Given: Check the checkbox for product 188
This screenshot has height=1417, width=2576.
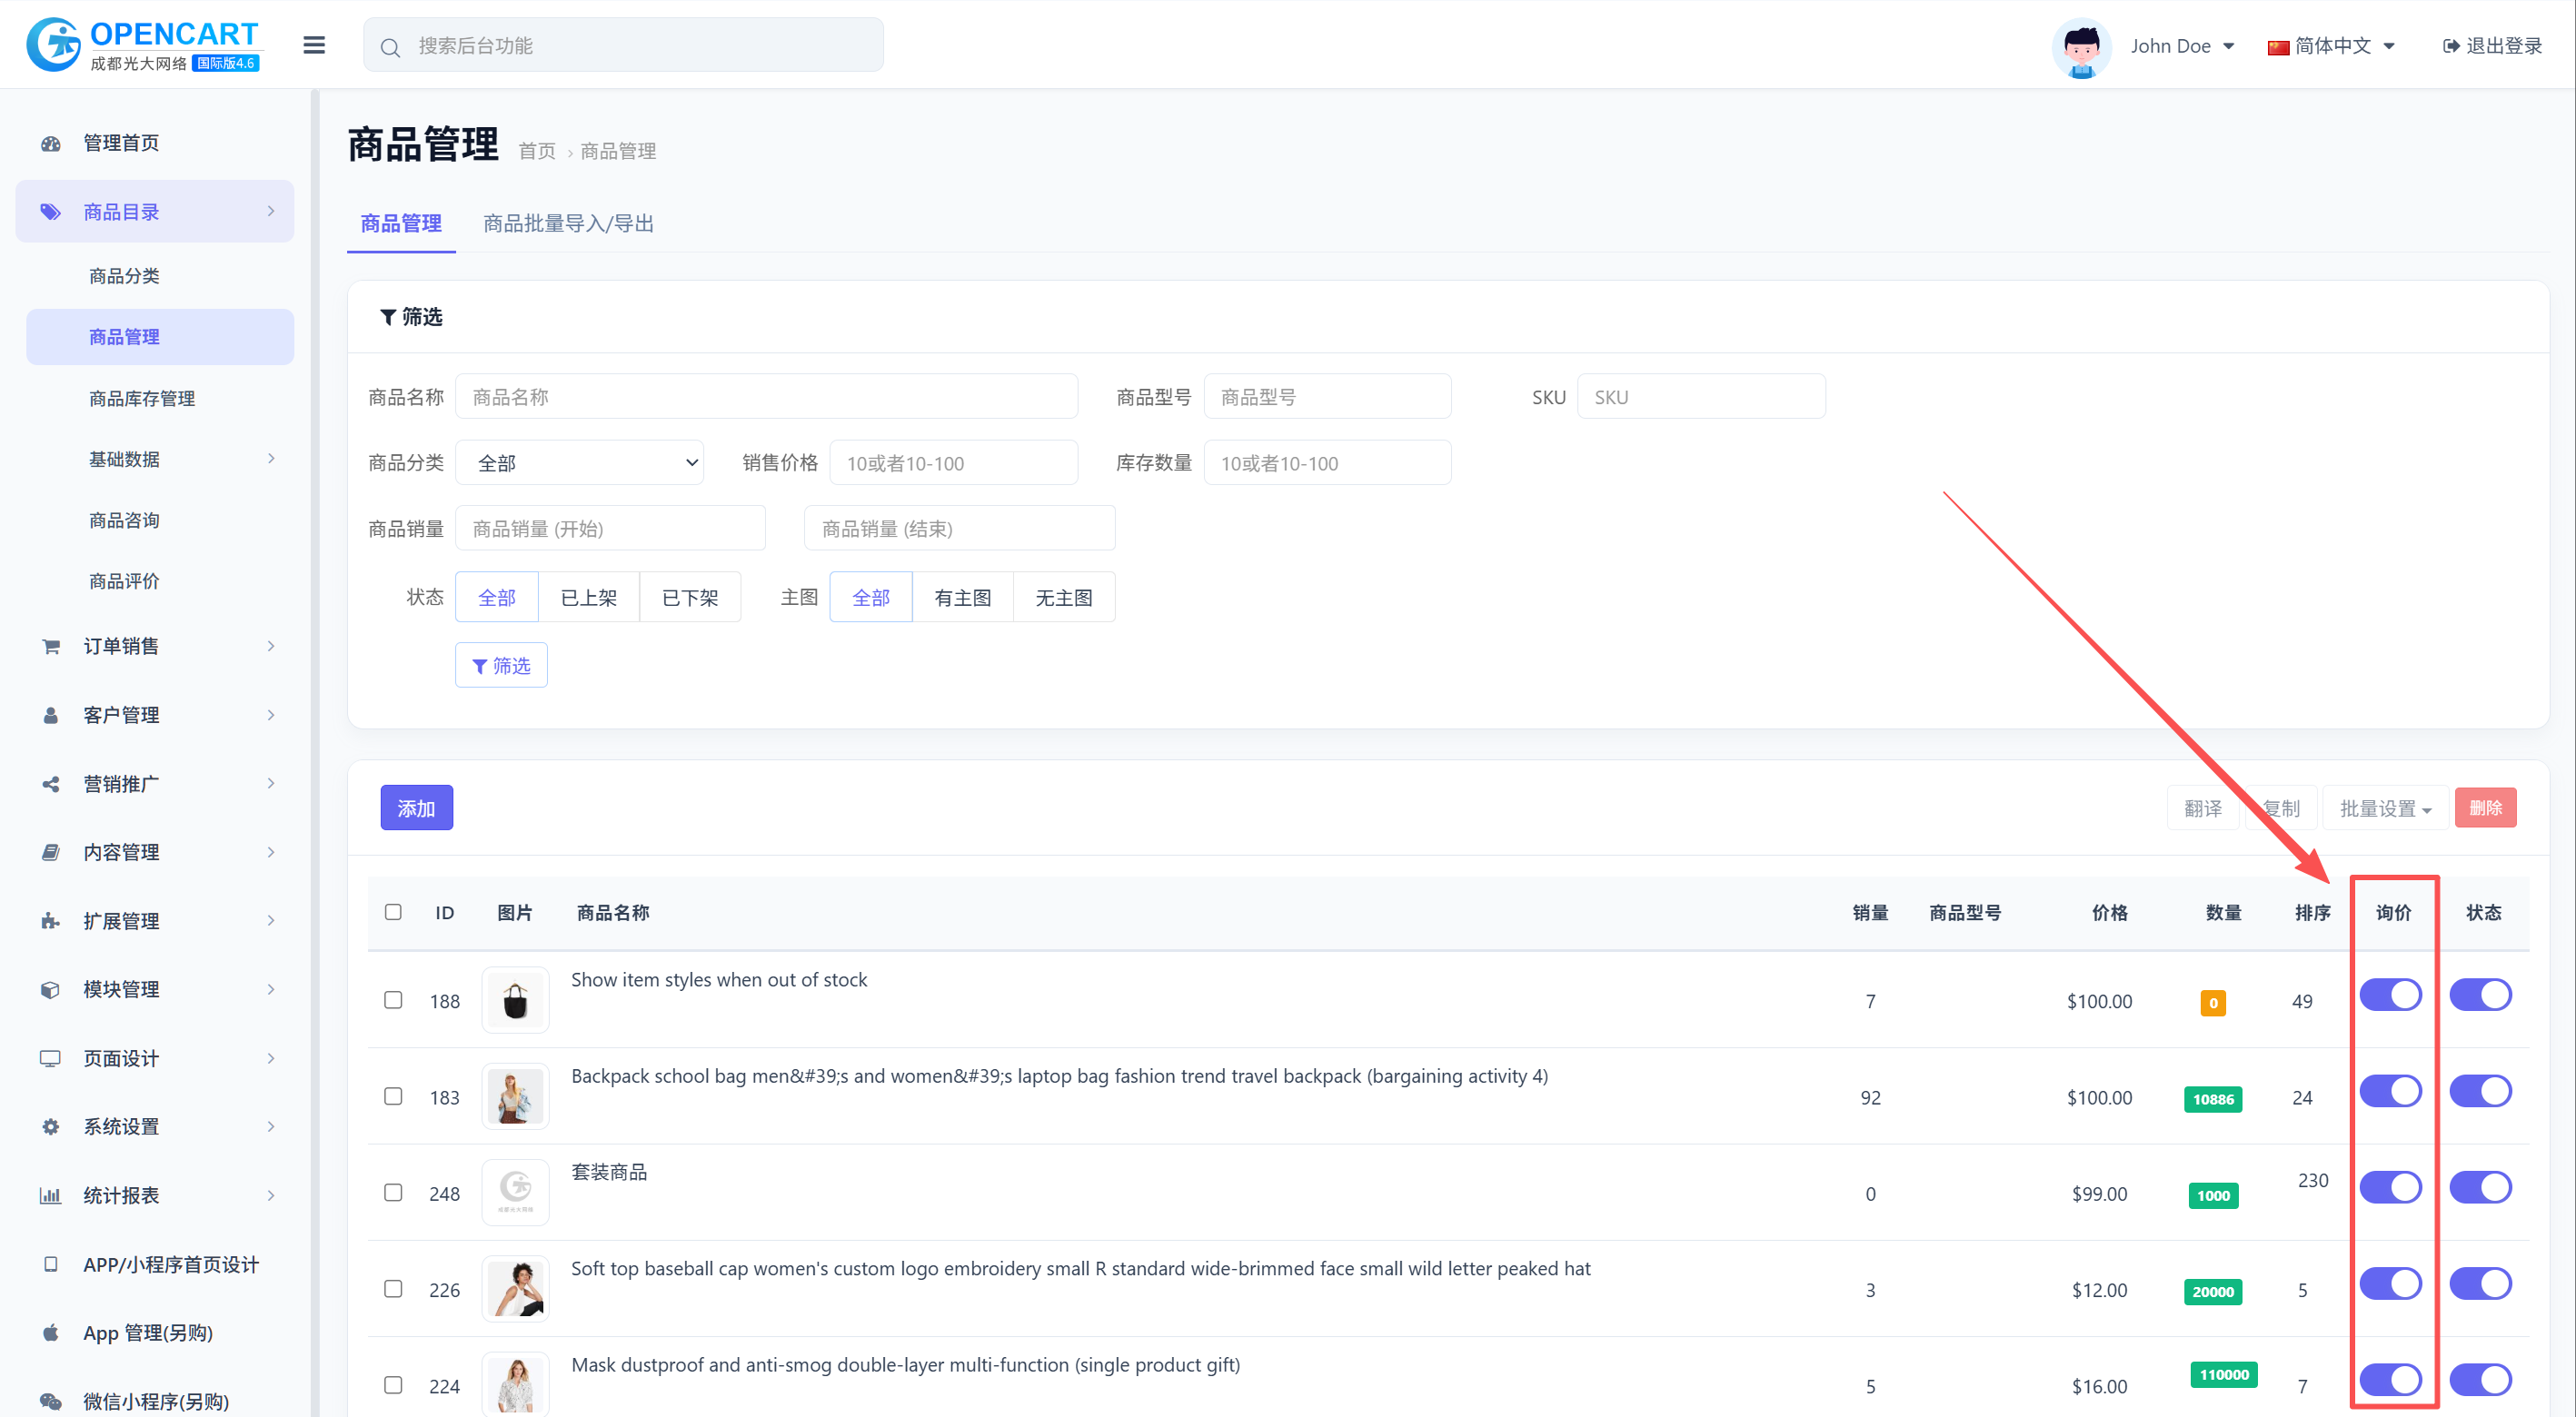Looking at the screenshot, I should click(393, 1000).
